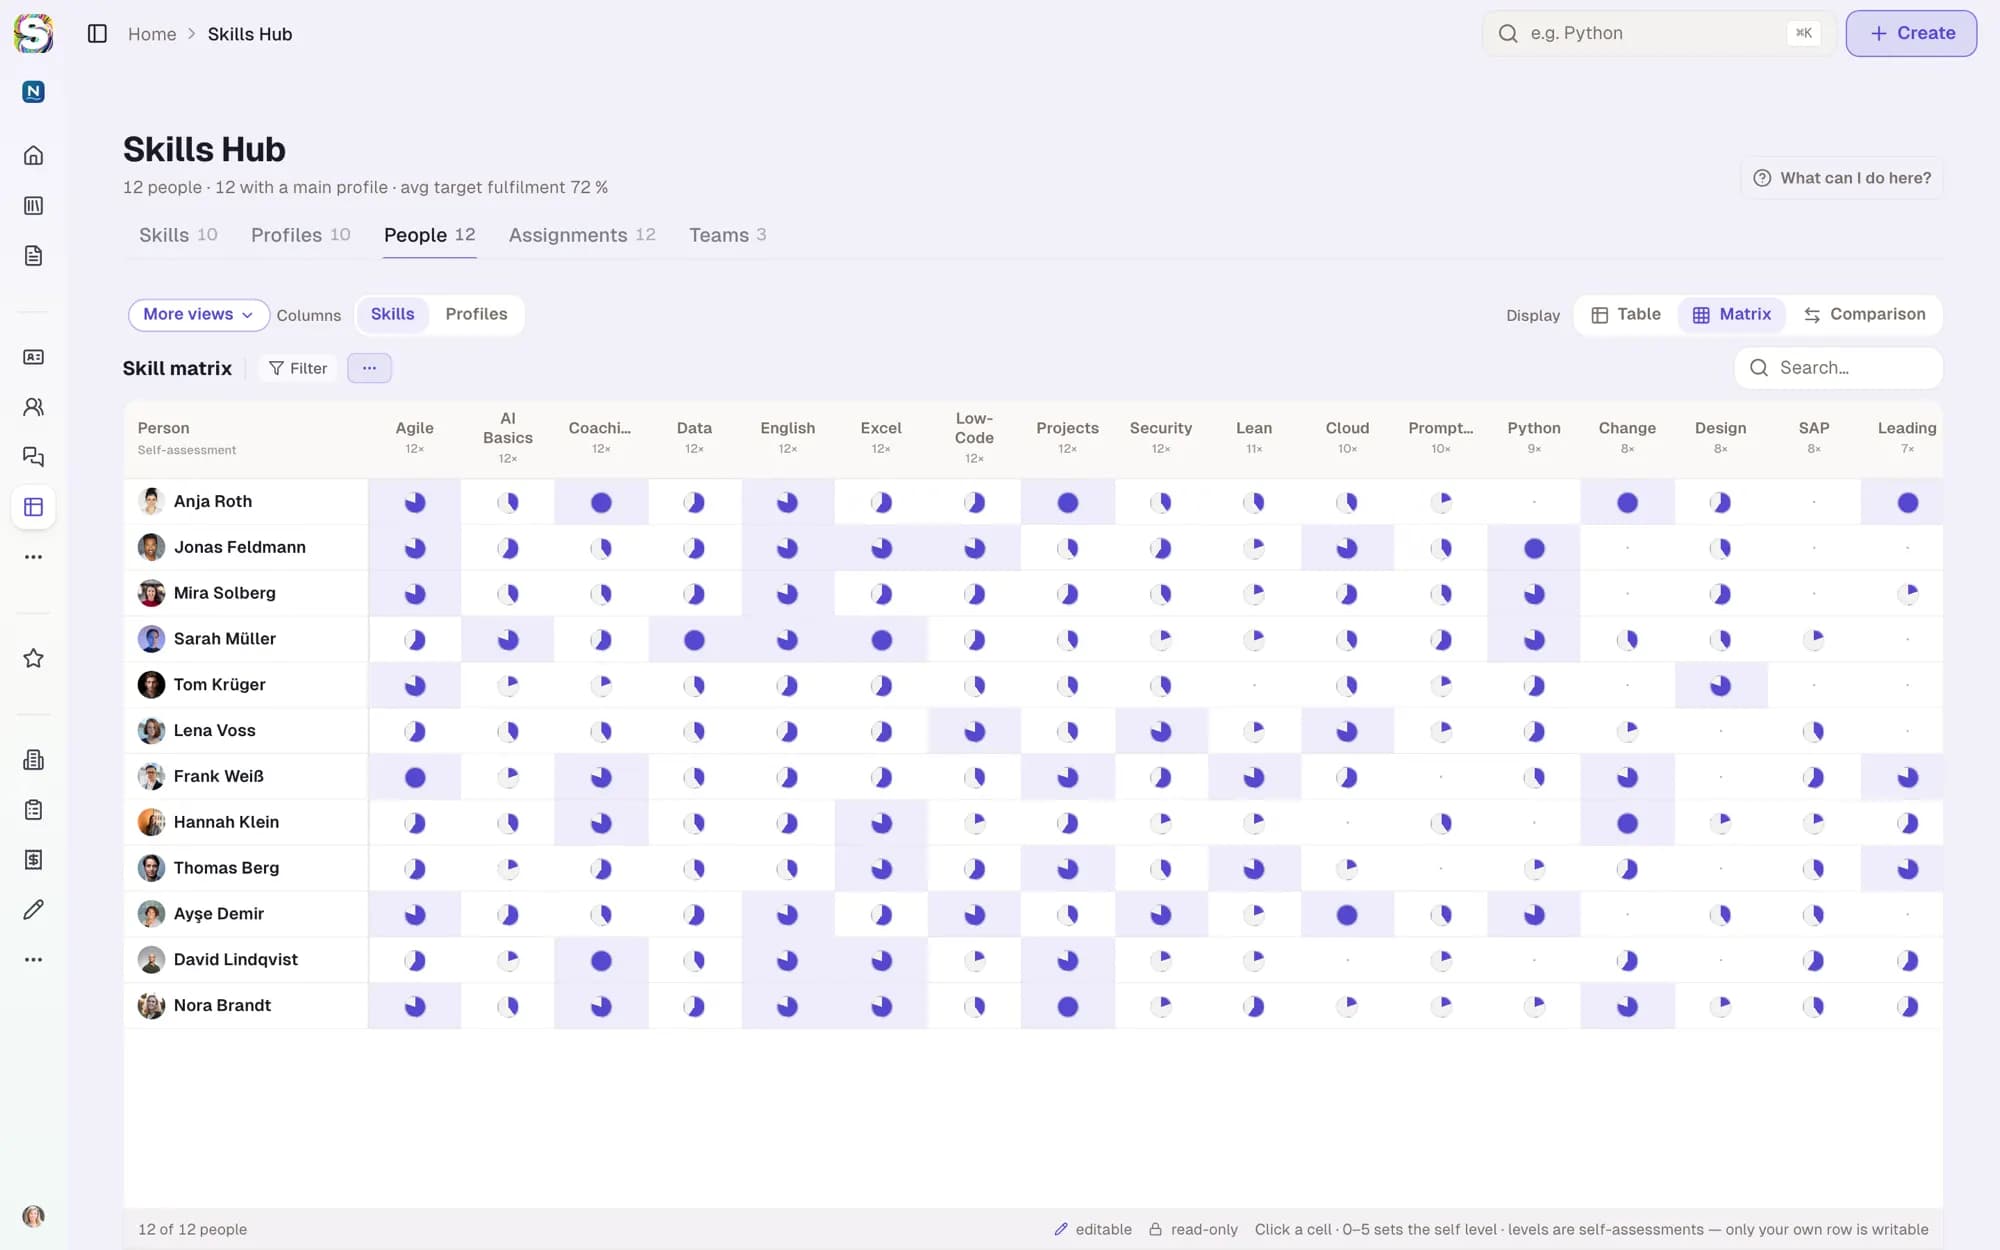Toggle the sidebar panel icon beside Home
Screen dimensions: 2000x1250
point(97,34)
